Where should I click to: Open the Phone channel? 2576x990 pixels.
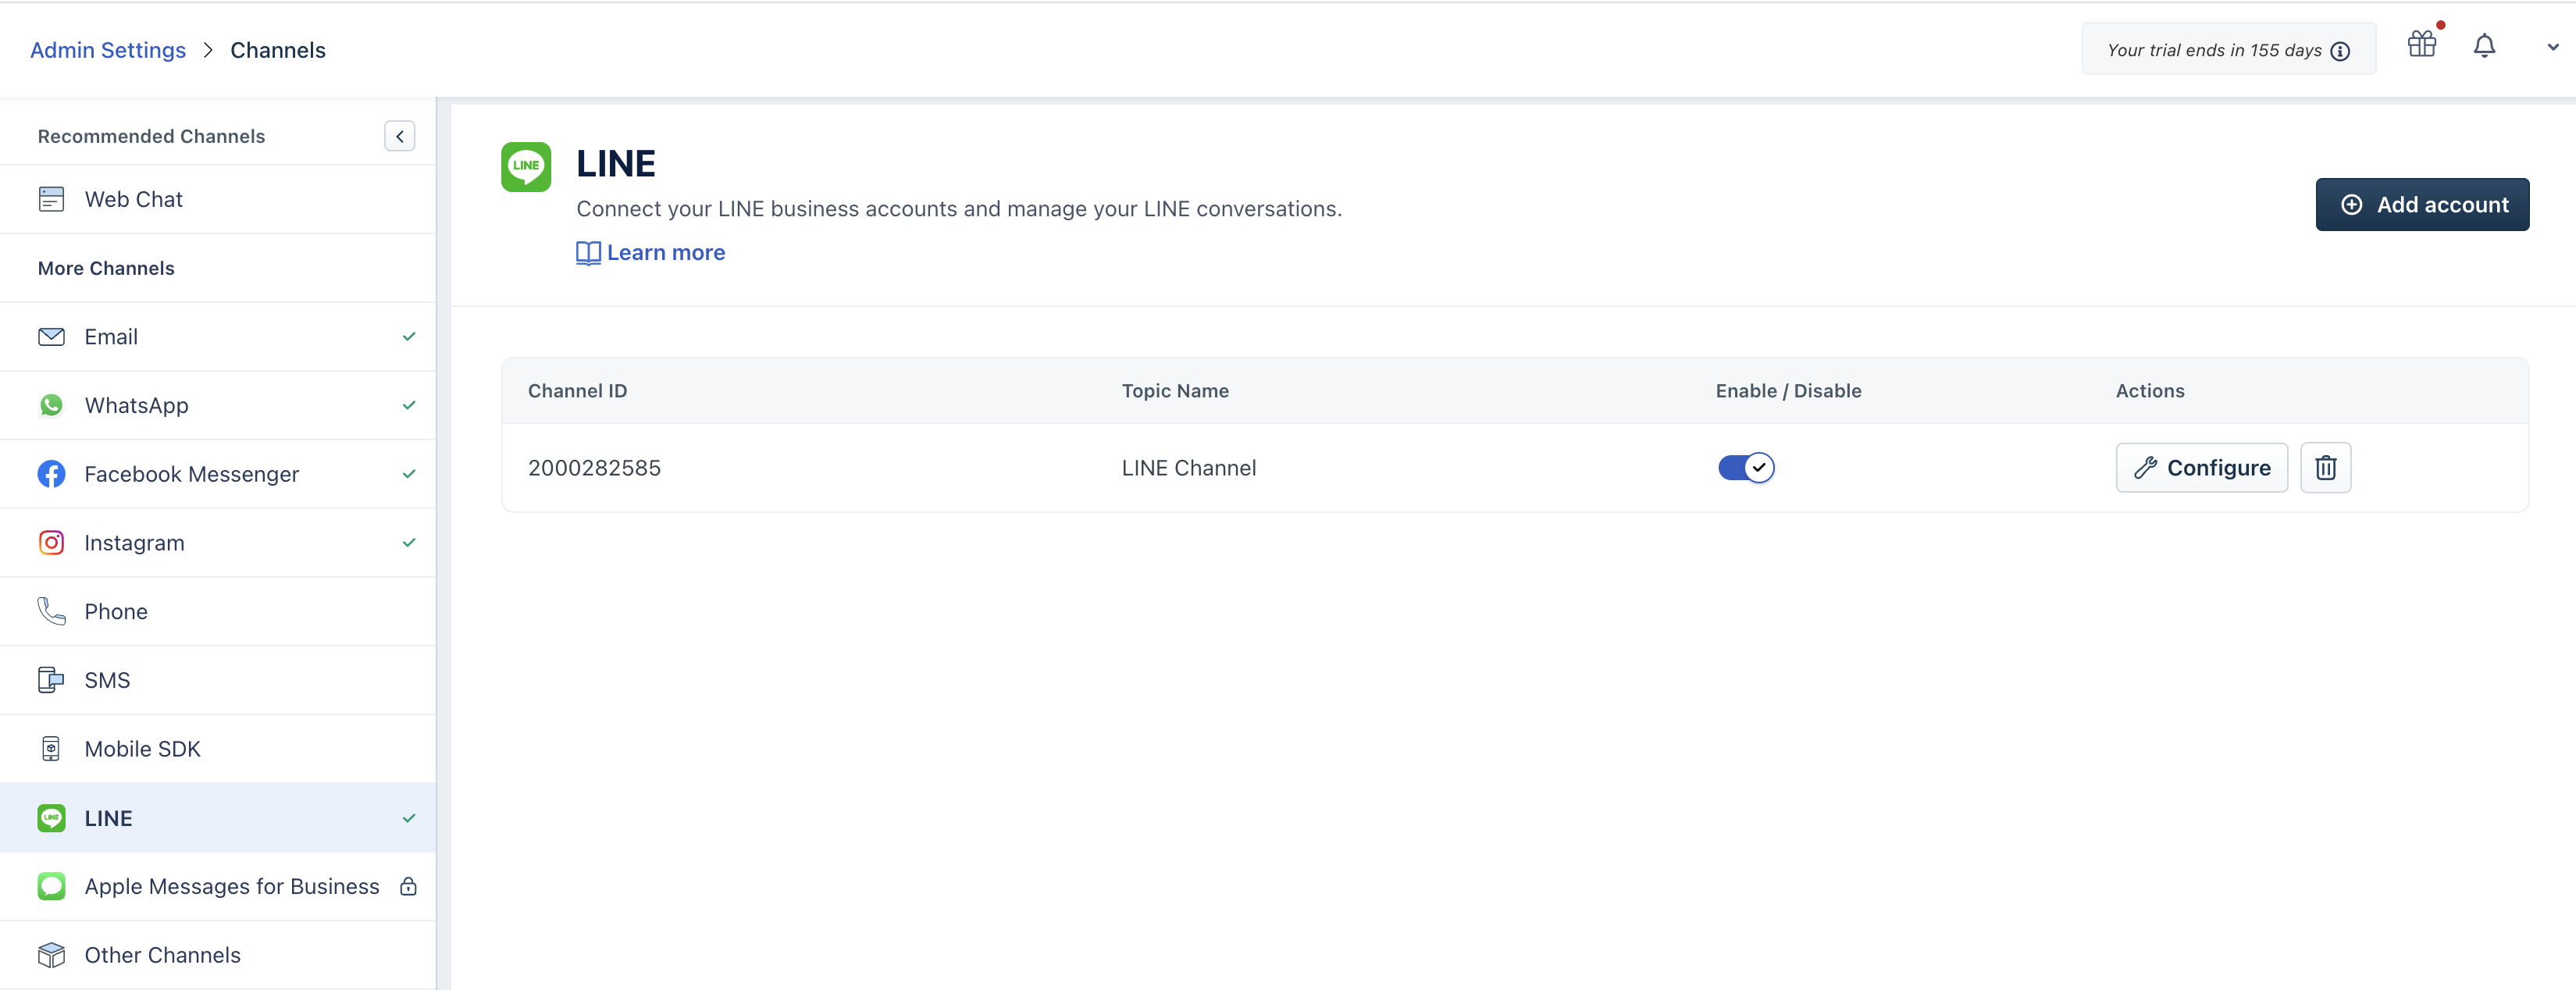(x=116, y=612)
